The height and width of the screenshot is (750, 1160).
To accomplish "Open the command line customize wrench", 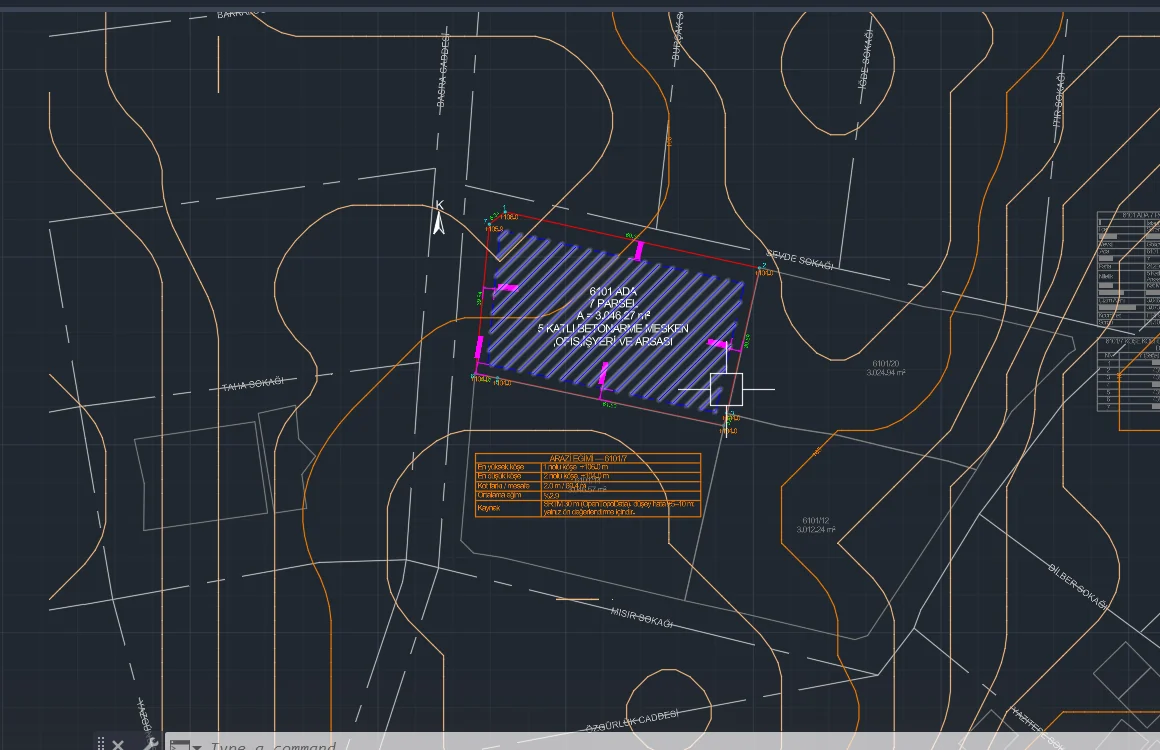I will click(150, 743).
